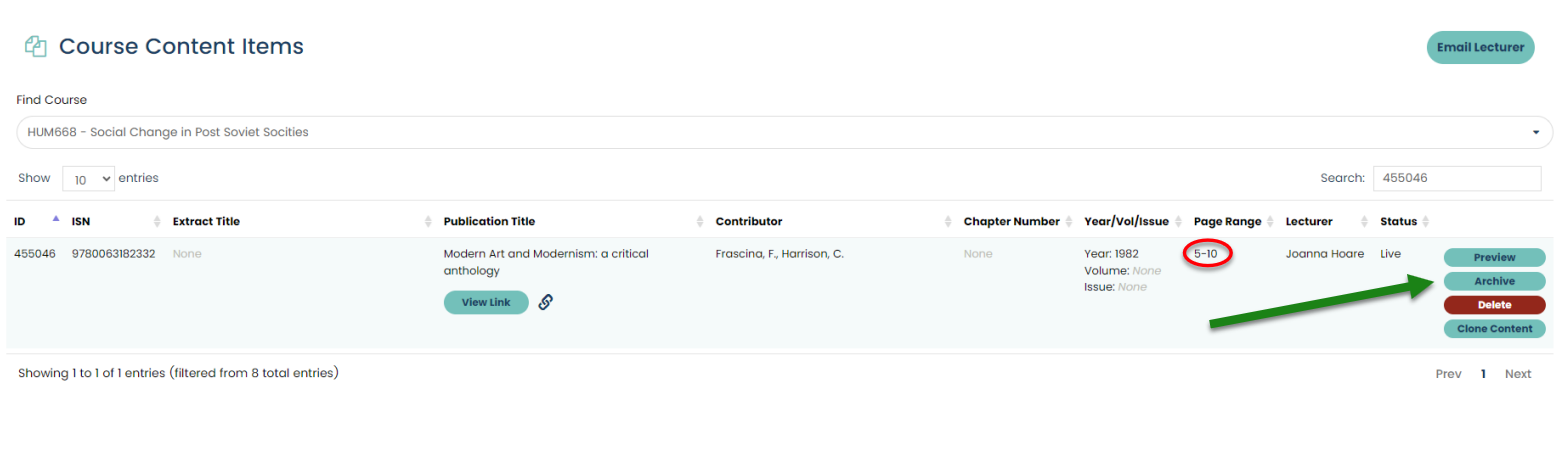The height and width of the screenshot is (452, 1558).
Task: Focus the Search input field
Action: [1456, 178]
